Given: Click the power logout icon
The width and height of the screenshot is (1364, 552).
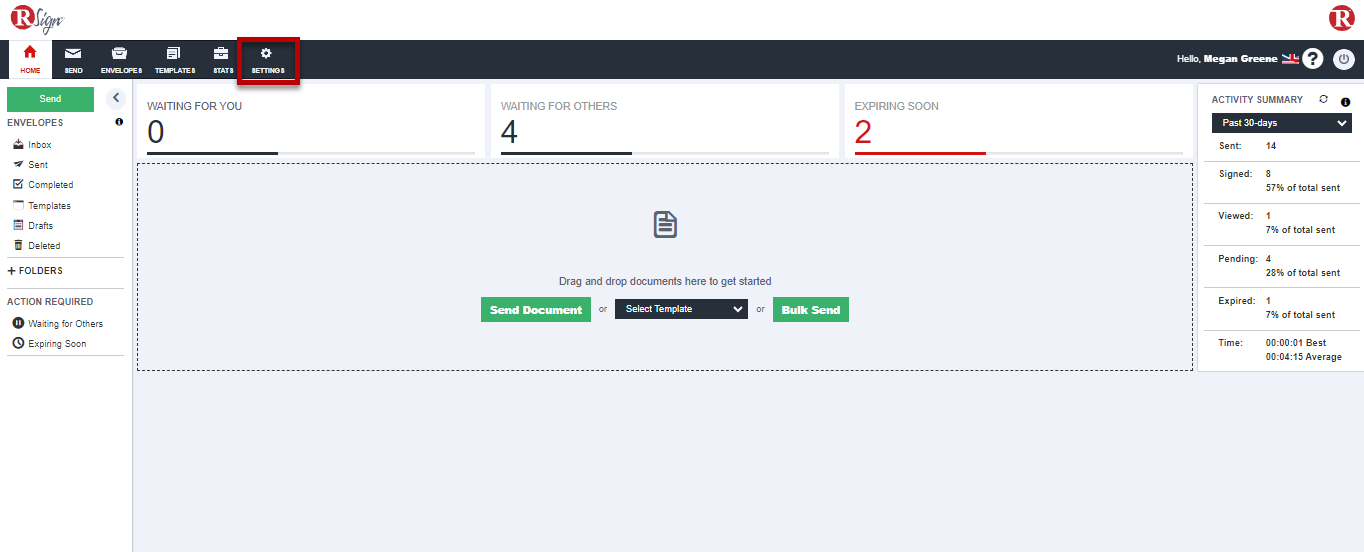Looking at the screenshot, I should click(1344, 59).
